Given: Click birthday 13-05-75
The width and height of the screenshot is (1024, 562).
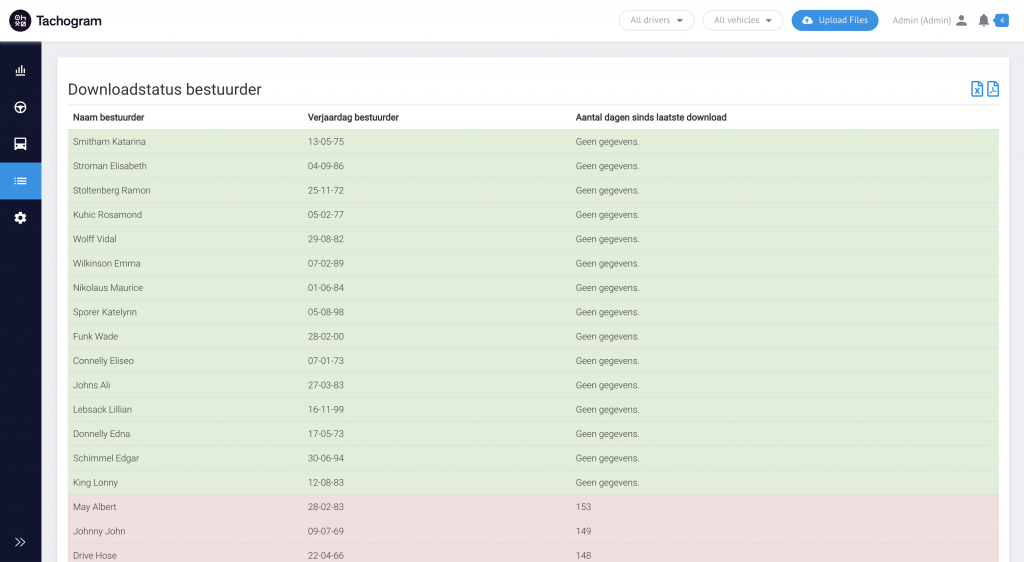Looking at the screenshot, I should [326, 142].
